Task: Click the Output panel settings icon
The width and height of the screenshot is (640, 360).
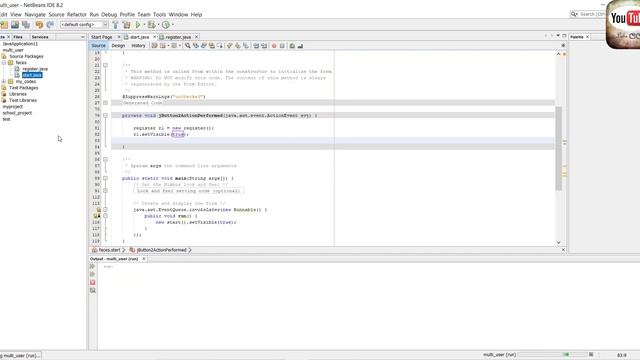Action: (93, 290)
